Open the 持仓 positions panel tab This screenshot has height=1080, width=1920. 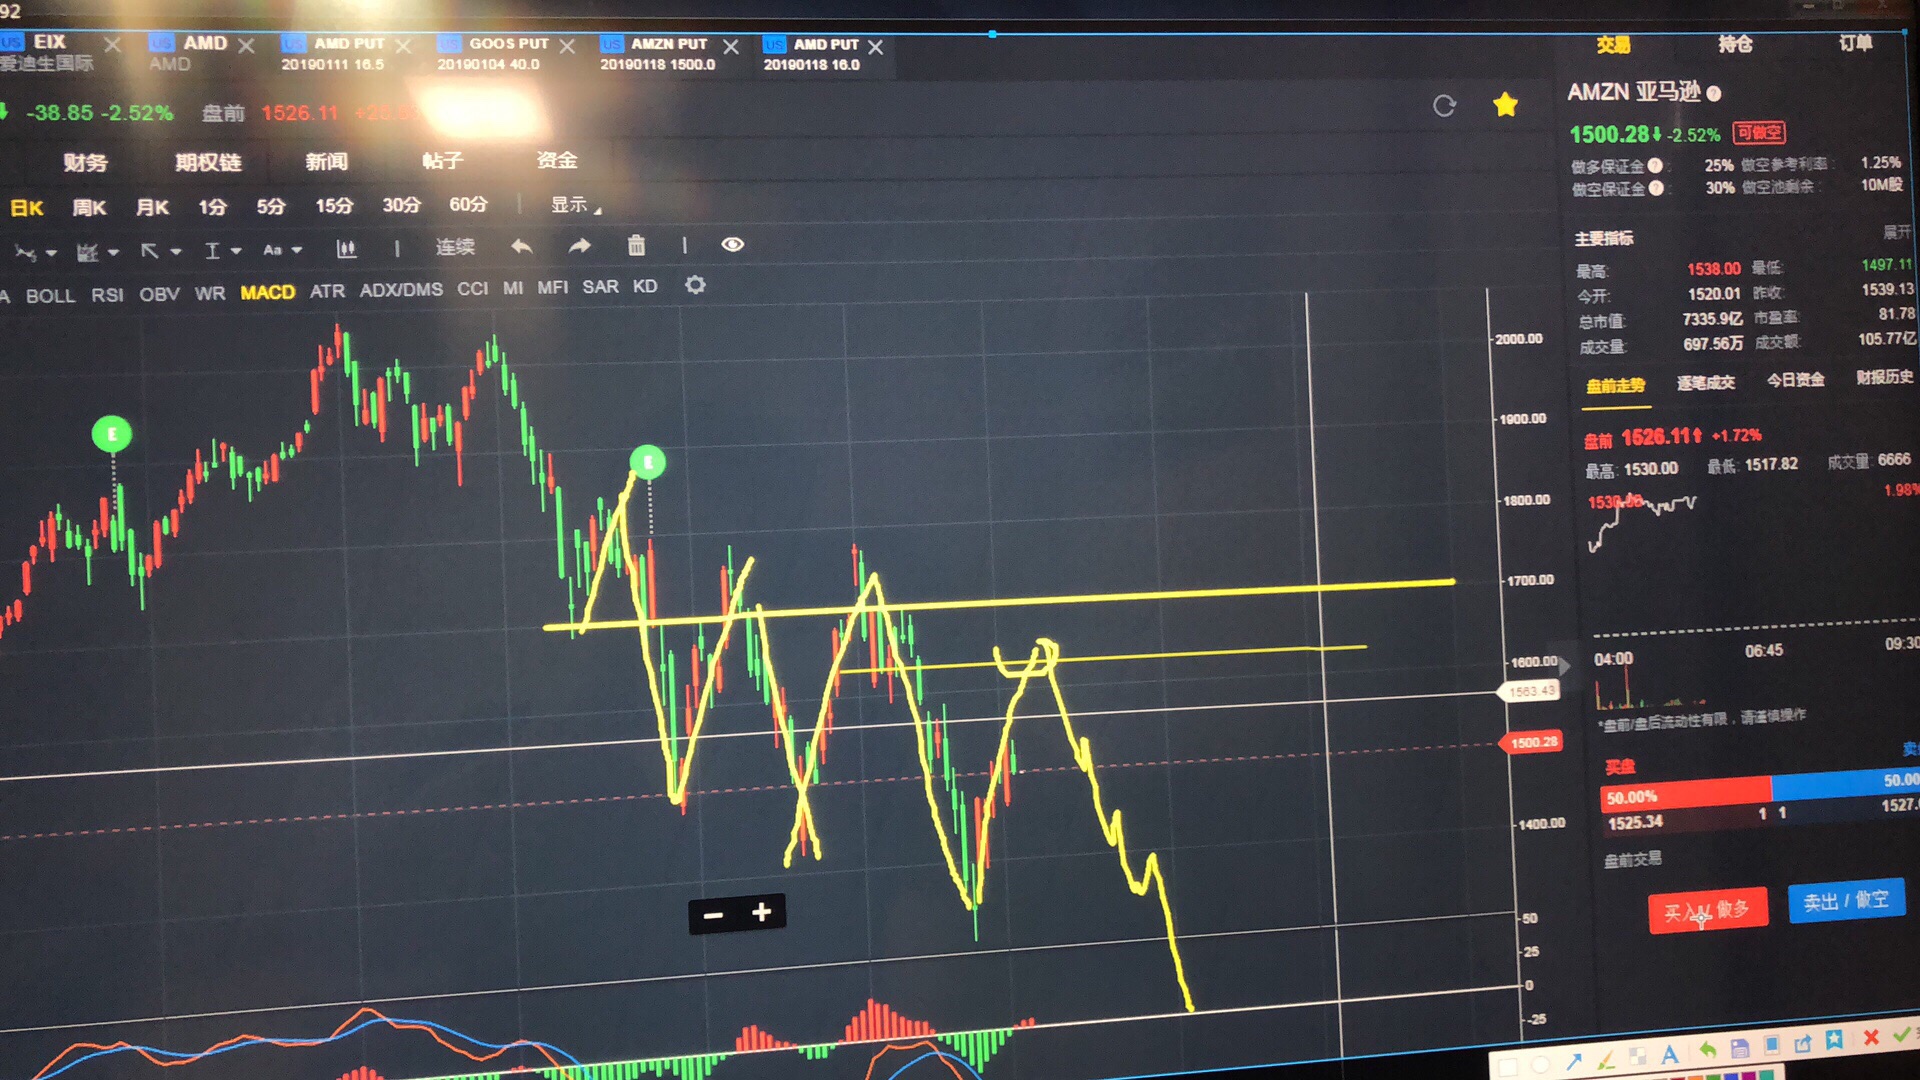pyautogui.click(x=1735, y=44)
